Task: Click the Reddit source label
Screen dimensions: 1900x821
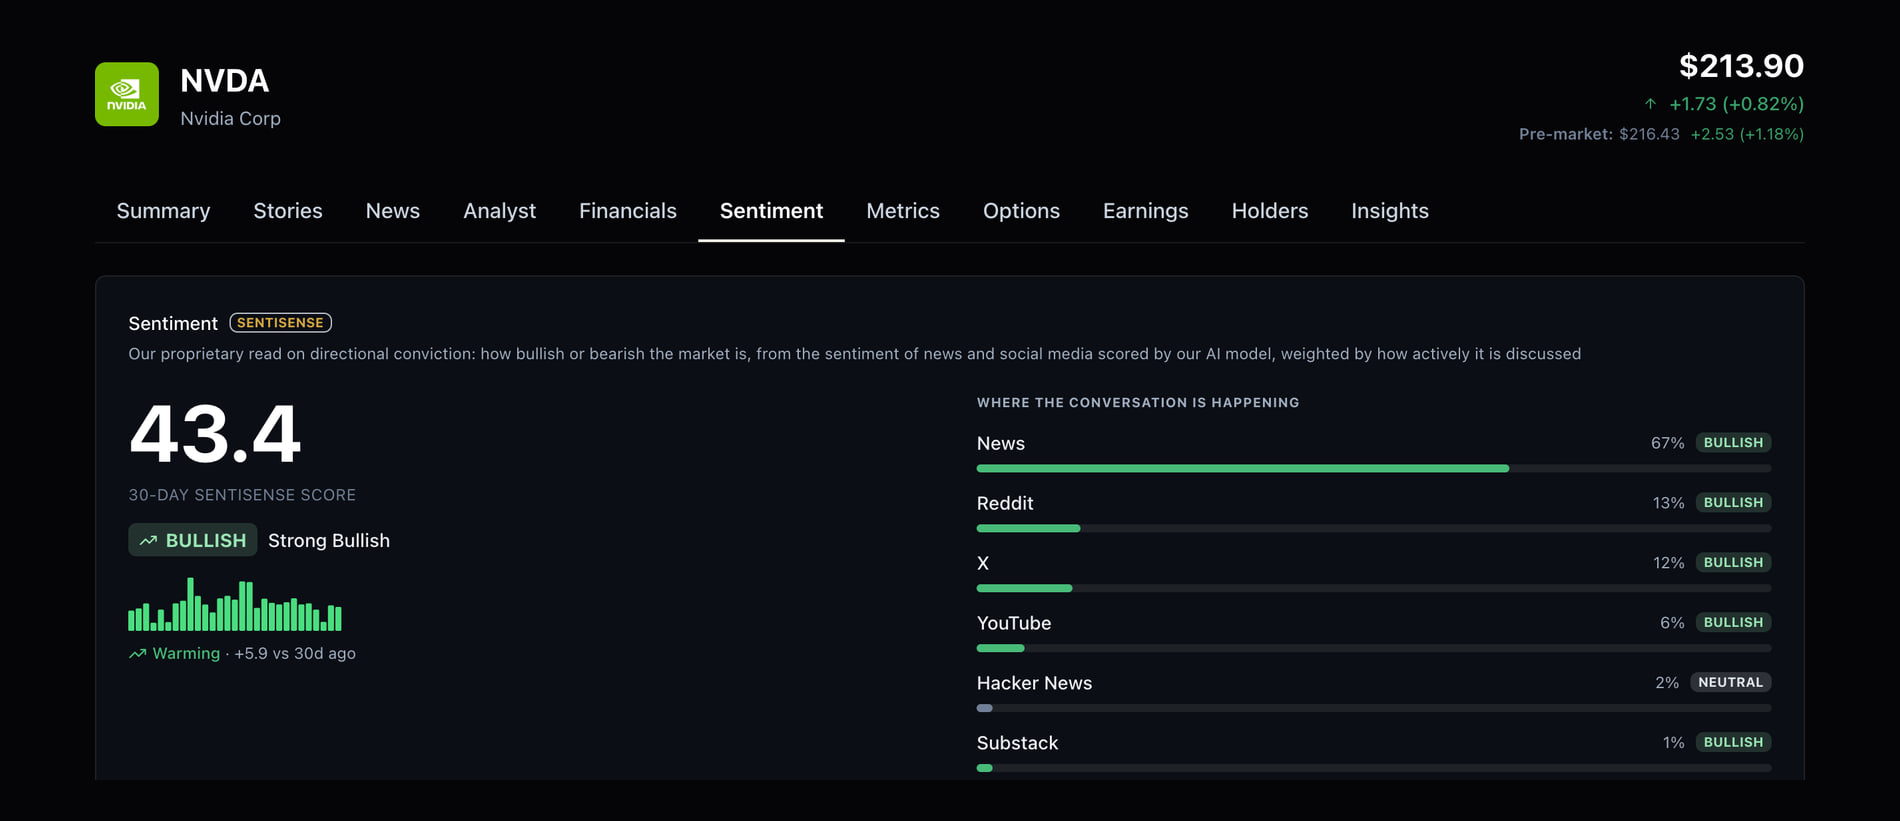Action: (x=1005, y=503)
